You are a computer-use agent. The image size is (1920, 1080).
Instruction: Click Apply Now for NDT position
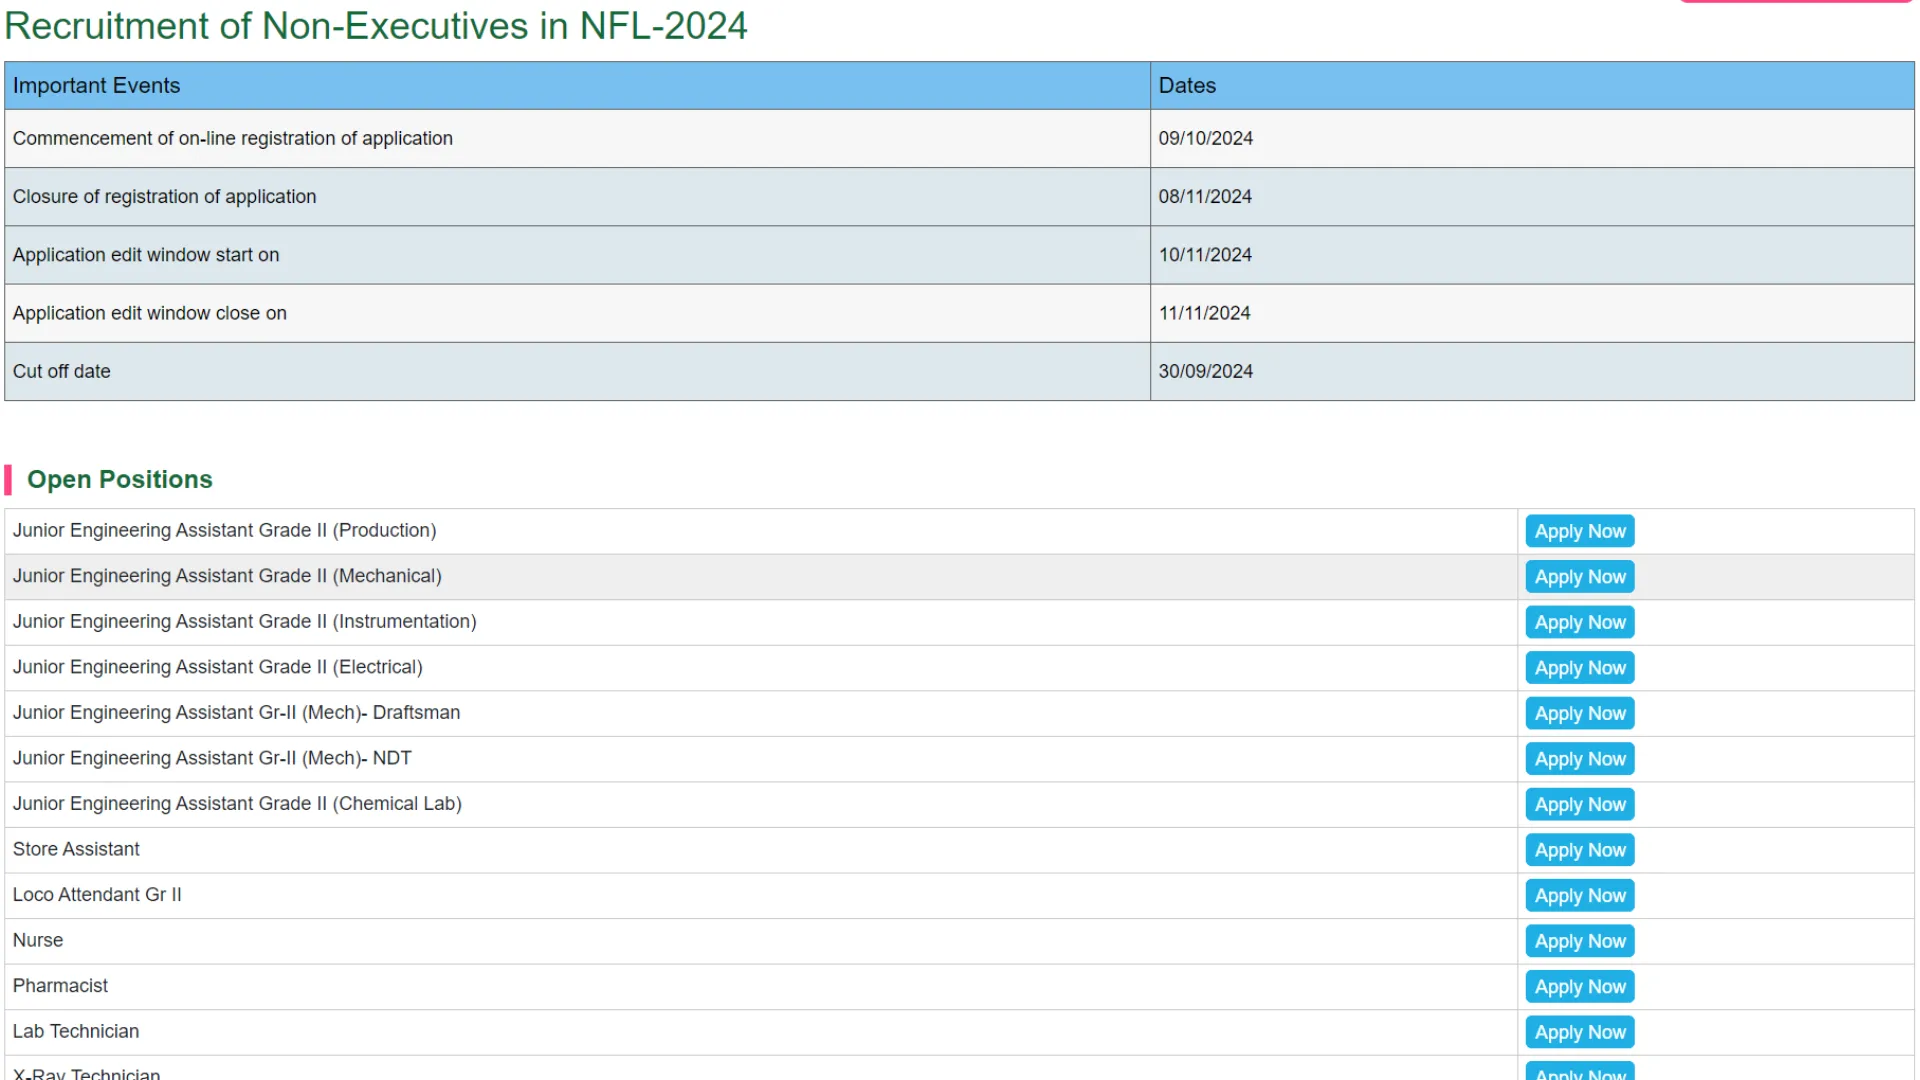tap(1580, 758)
